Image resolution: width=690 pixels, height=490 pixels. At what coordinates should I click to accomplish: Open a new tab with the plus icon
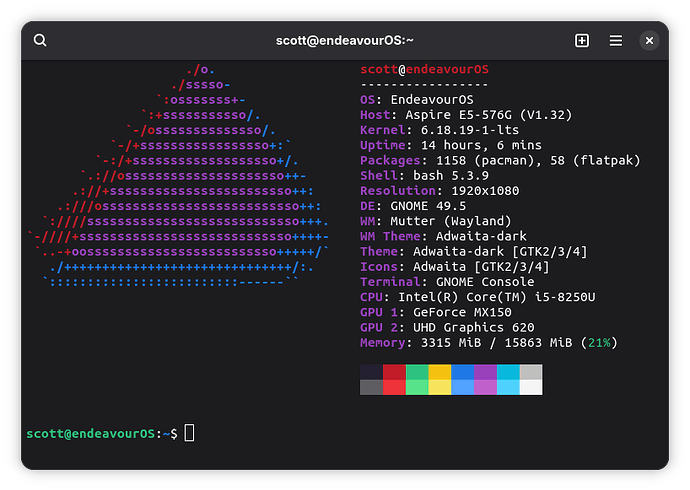point(582,40)
